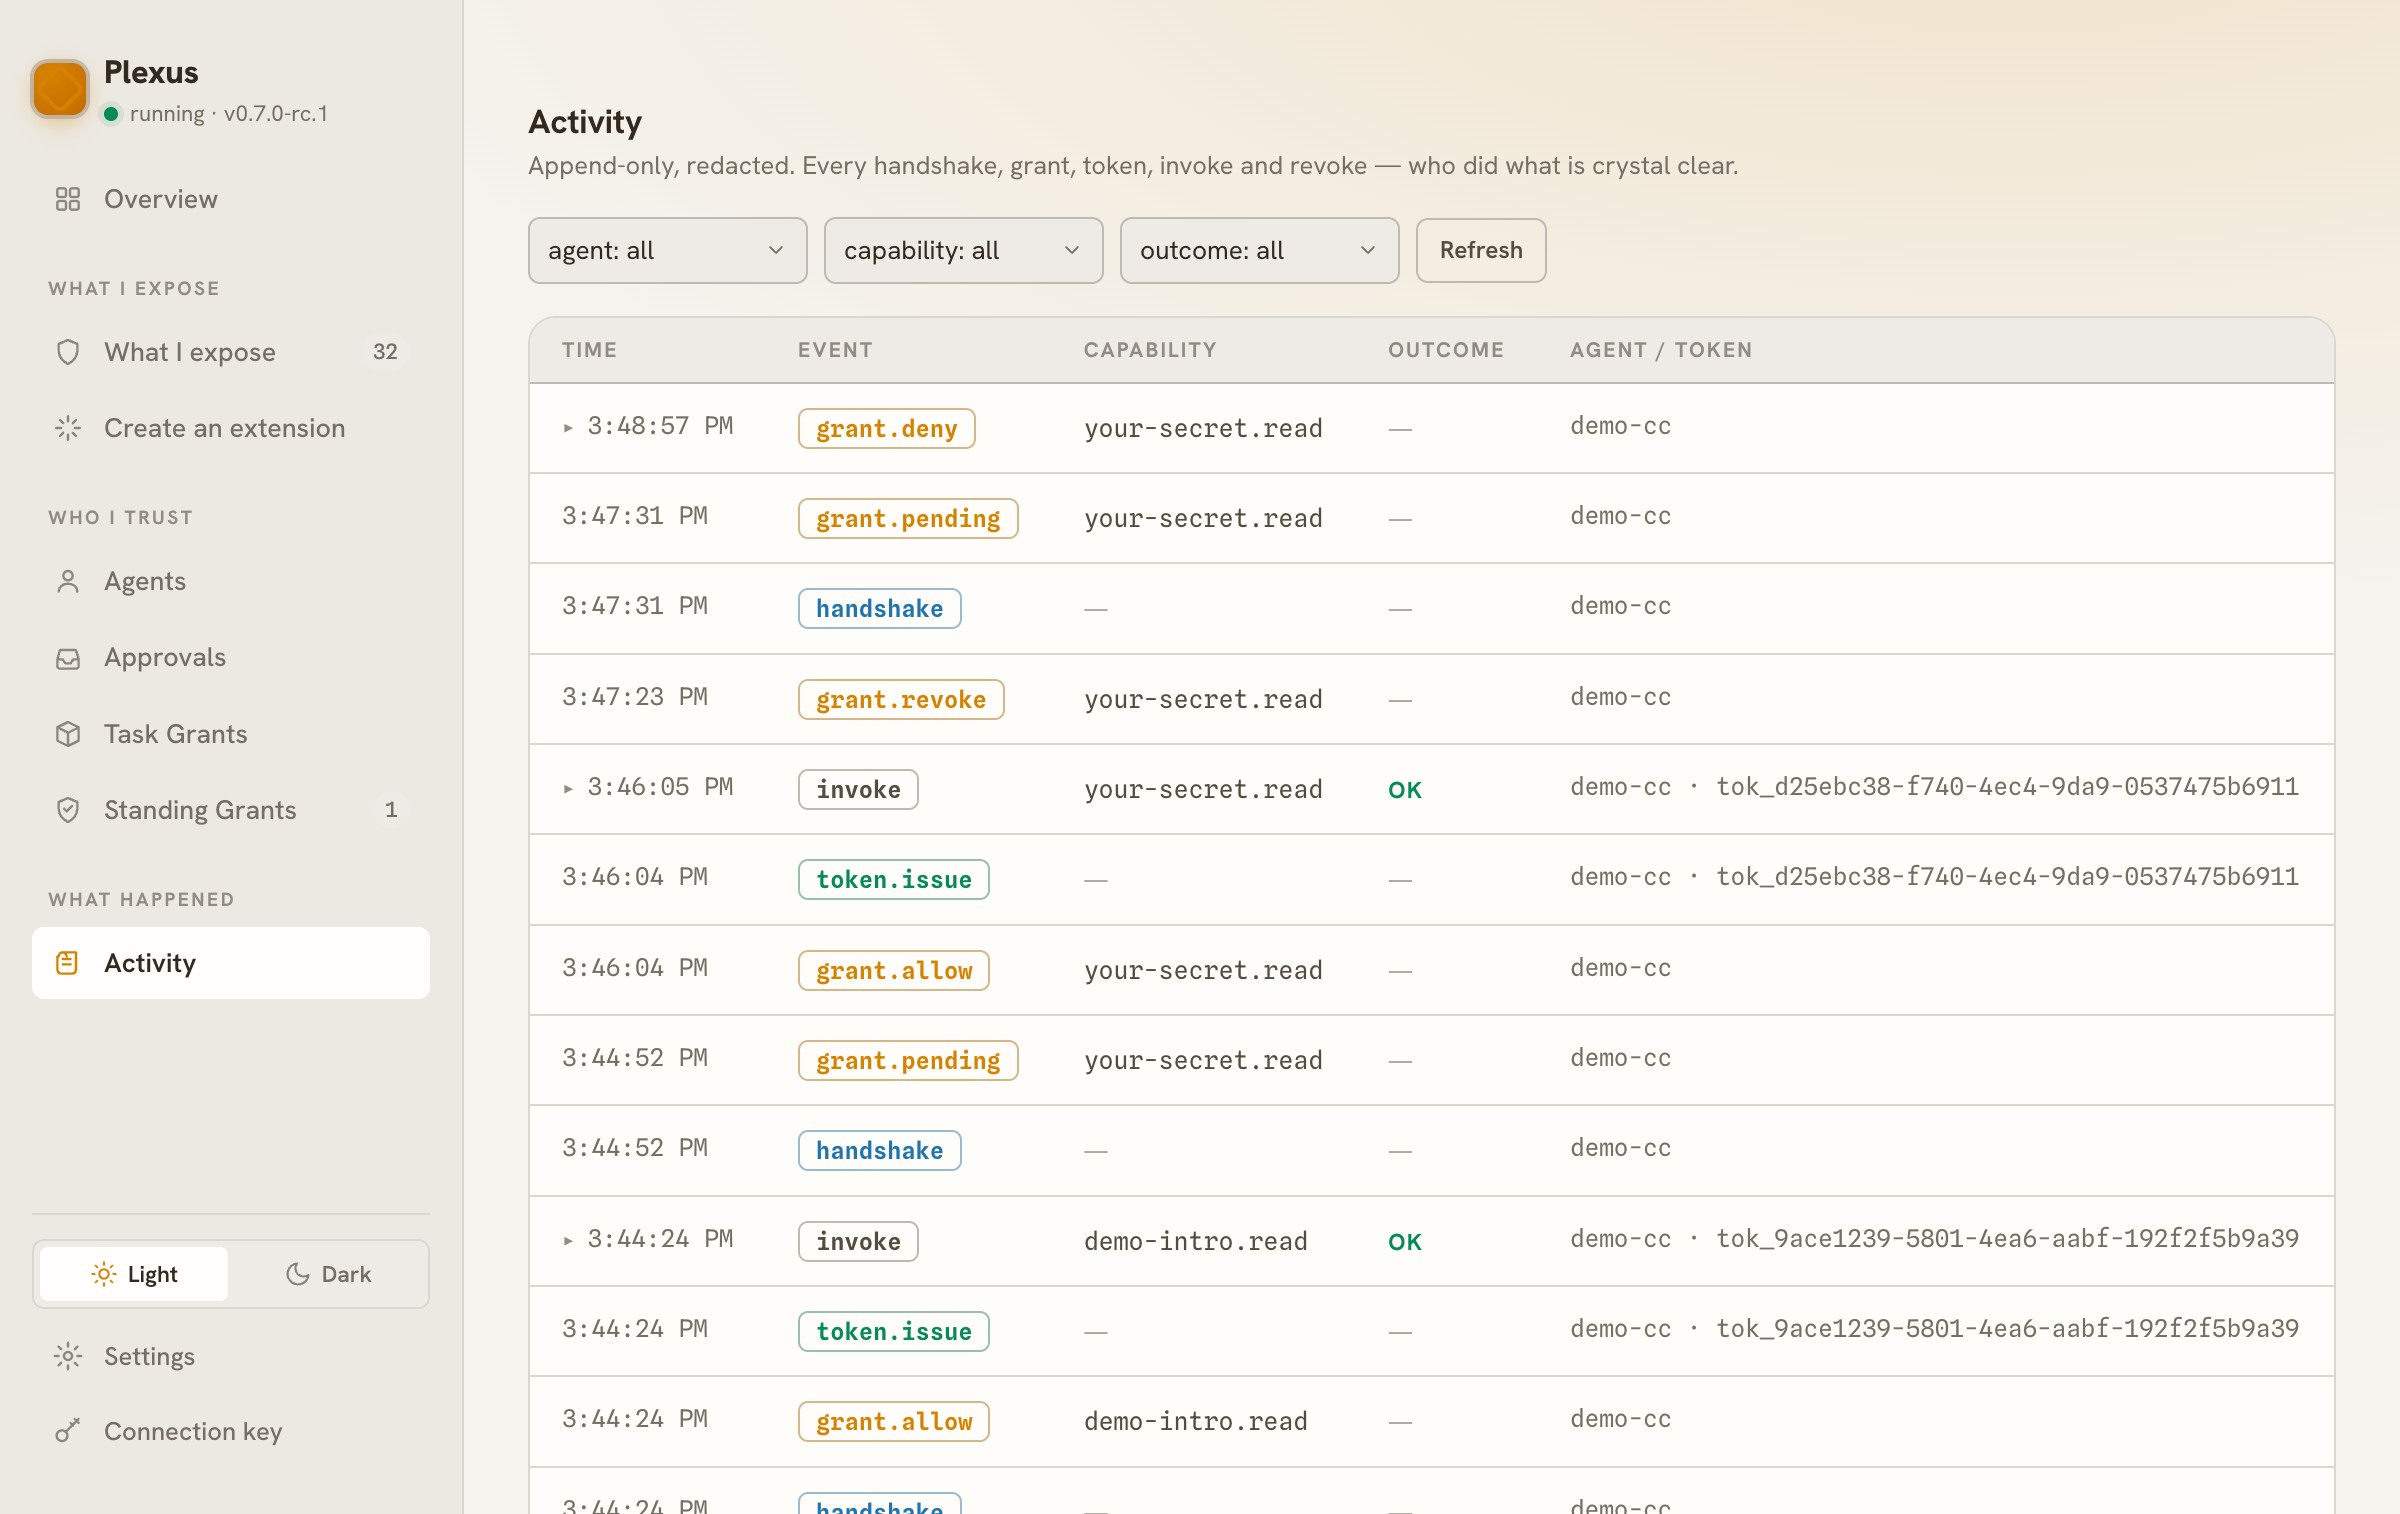Screen dimensions: 2400x1514
Task: Click running · v0.7.0-rc.1 status text
Action: 229,114
